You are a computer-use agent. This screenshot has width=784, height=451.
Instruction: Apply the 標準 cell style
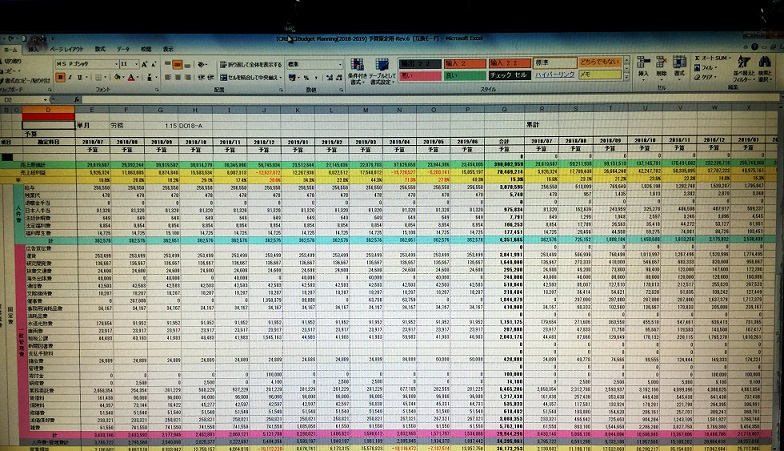coord(554,62)
